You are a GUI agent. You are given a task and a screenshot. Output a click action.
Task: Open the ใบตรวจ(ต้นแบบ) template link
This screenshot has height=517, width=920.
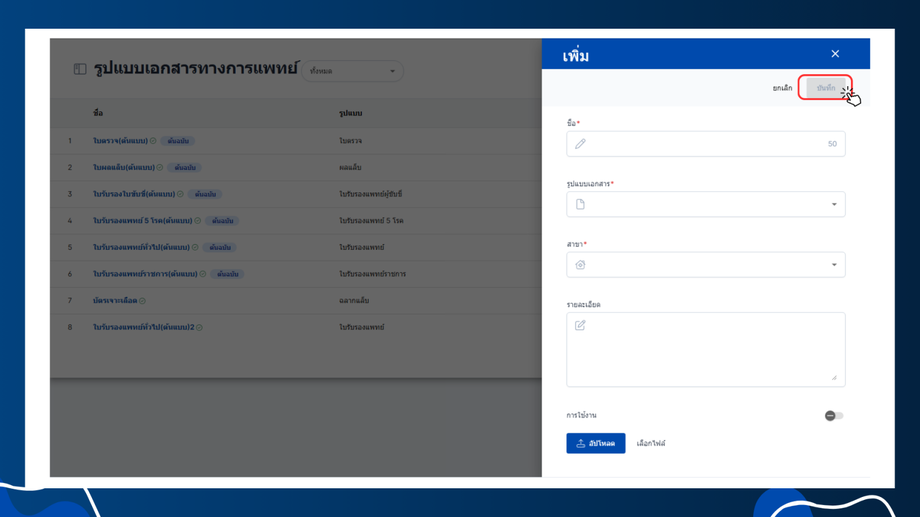pyautogui.click(x=120, y=141)
